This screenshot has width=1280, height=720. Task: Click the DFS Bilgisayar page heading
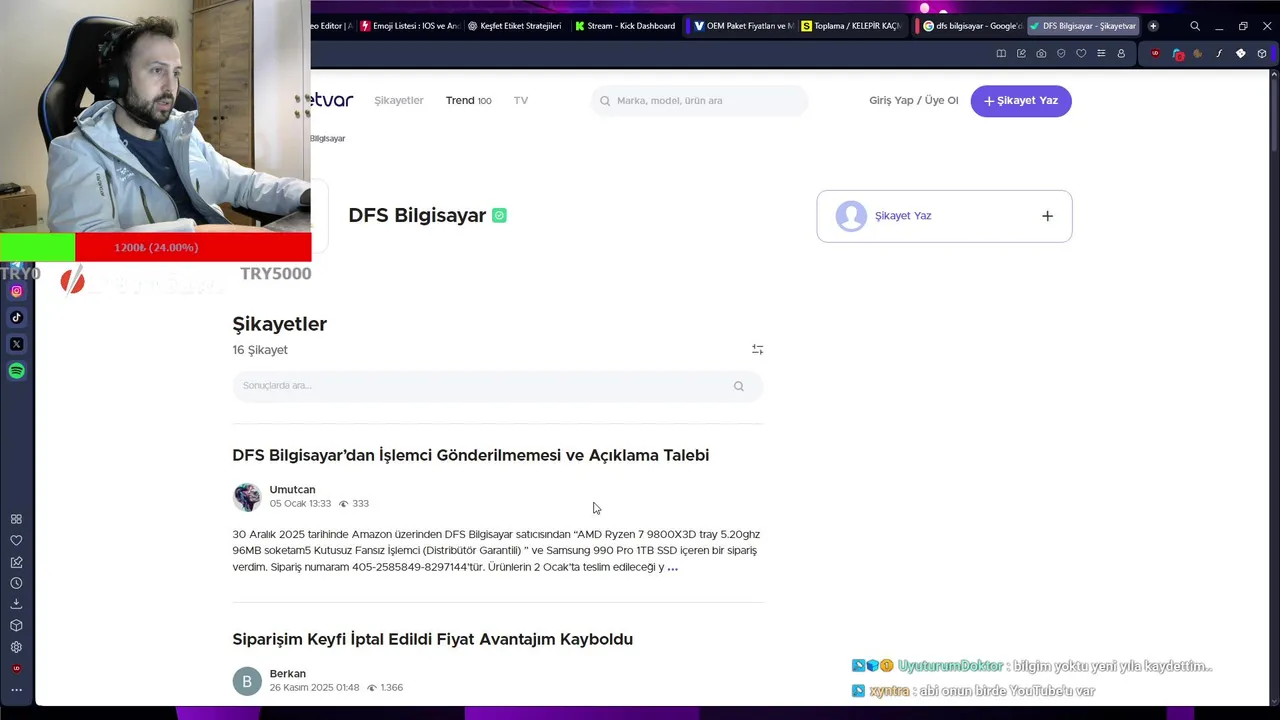coord(417,215)
